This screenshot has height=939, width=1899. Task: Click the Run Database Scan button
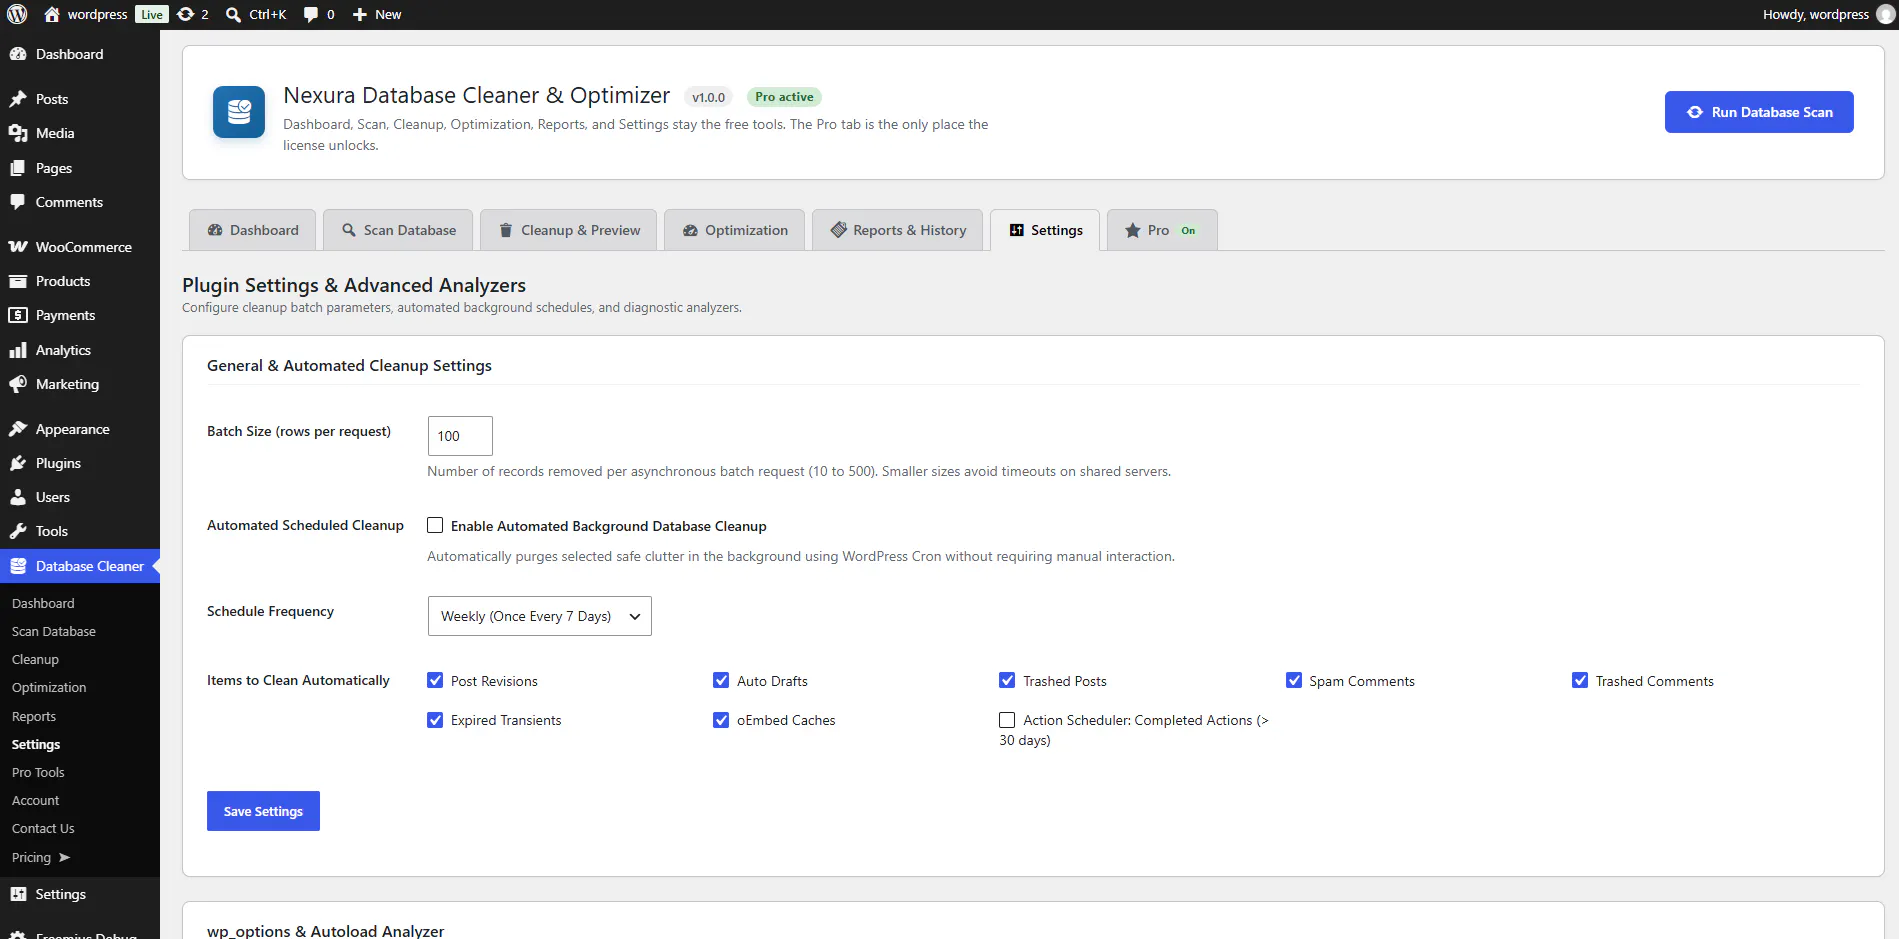click(1759, 112)
